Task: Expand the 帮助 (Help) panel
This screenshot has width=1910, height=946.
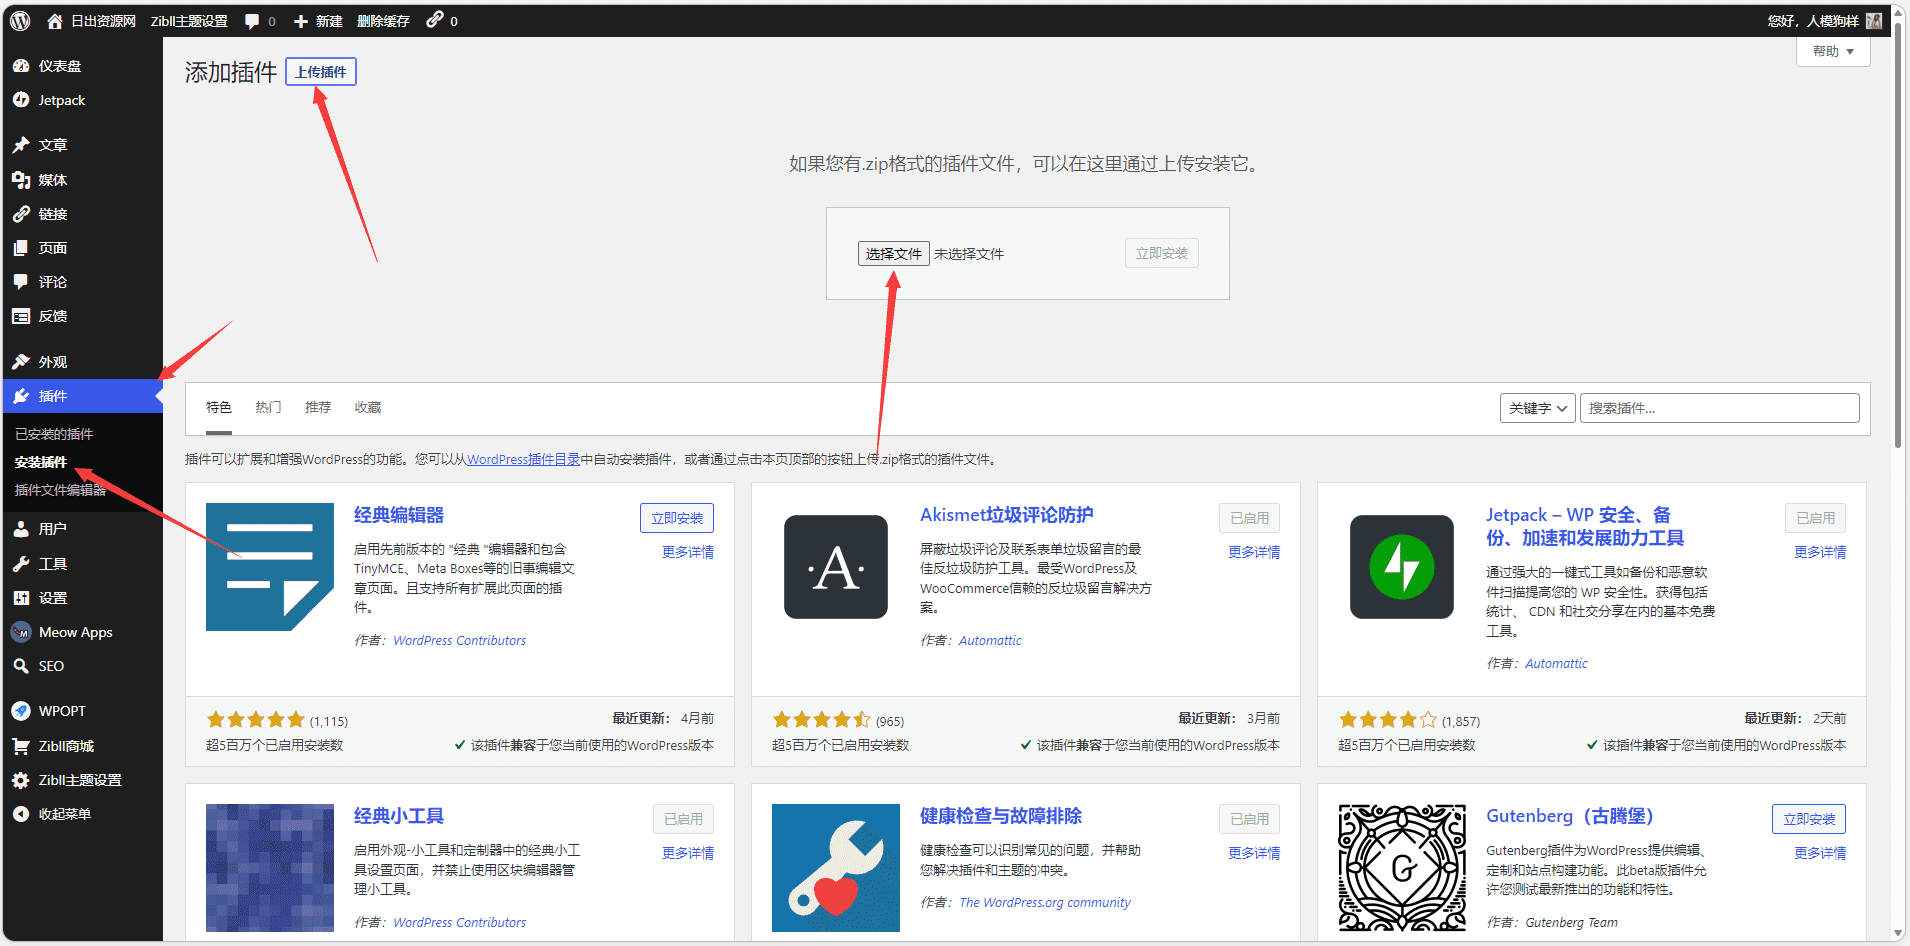Action: coord(1832,51)
